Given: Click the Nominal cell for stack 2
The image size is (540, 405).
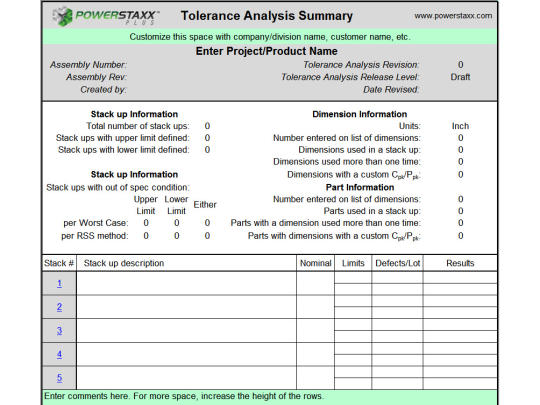Looking at the screenshot, I should tap(315, 307).
